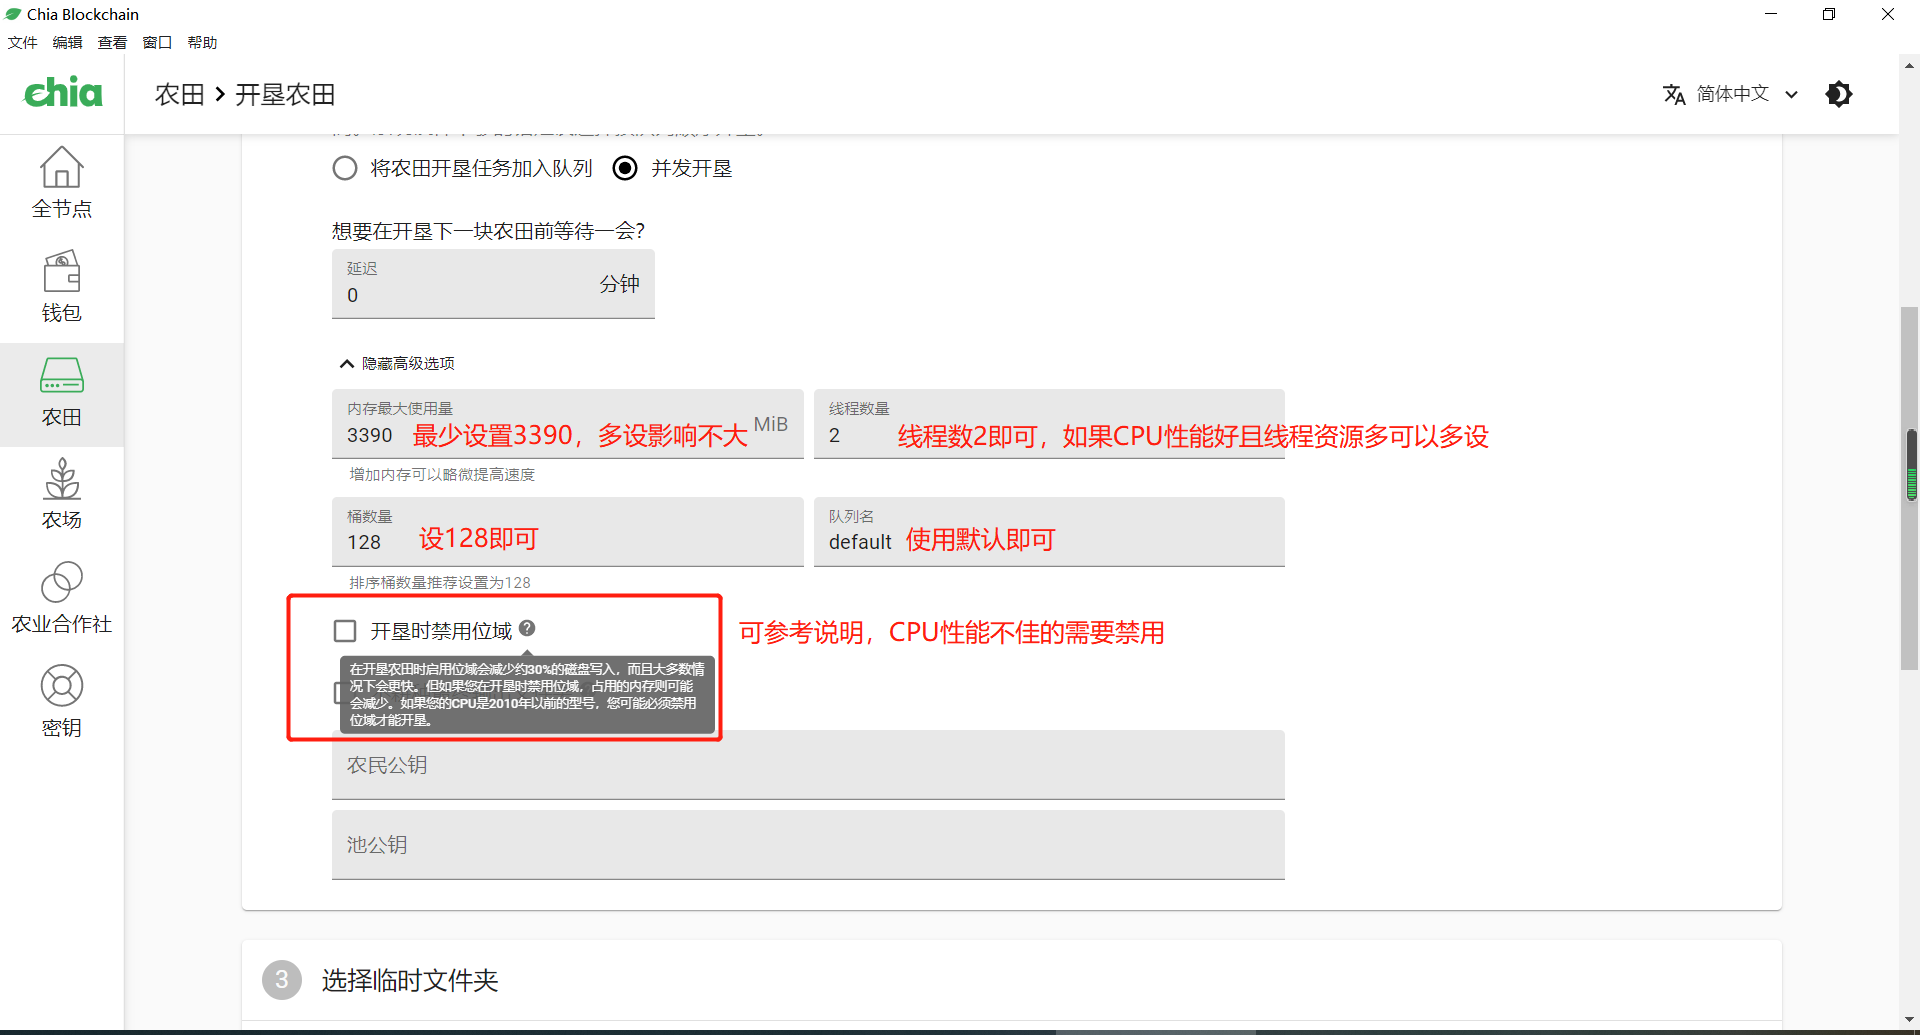The height and width of the screenshot is (1035, 1920).
Task: Go to the 农场 farm sidebar icon
Action: tap(61, 494)
